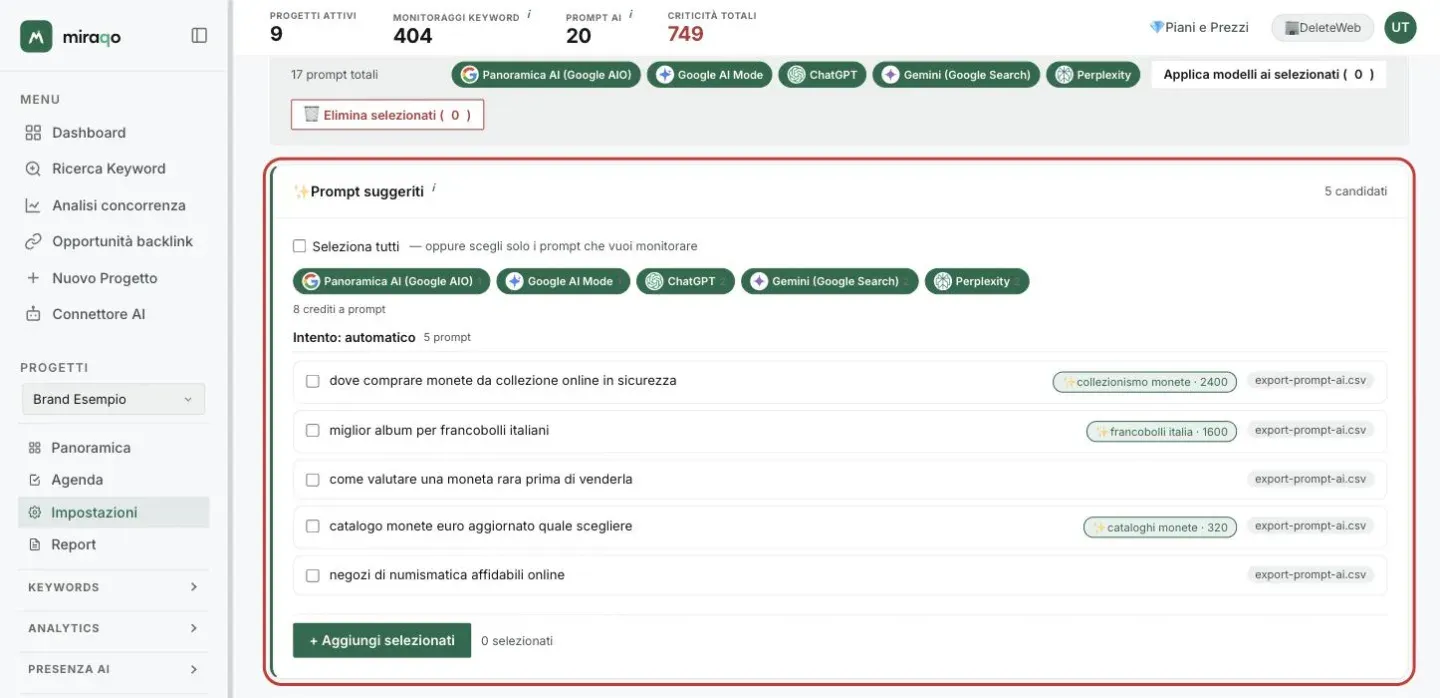Open Piani e Prezzi
The image size is (1440, 698).
tap(1199, 27)
